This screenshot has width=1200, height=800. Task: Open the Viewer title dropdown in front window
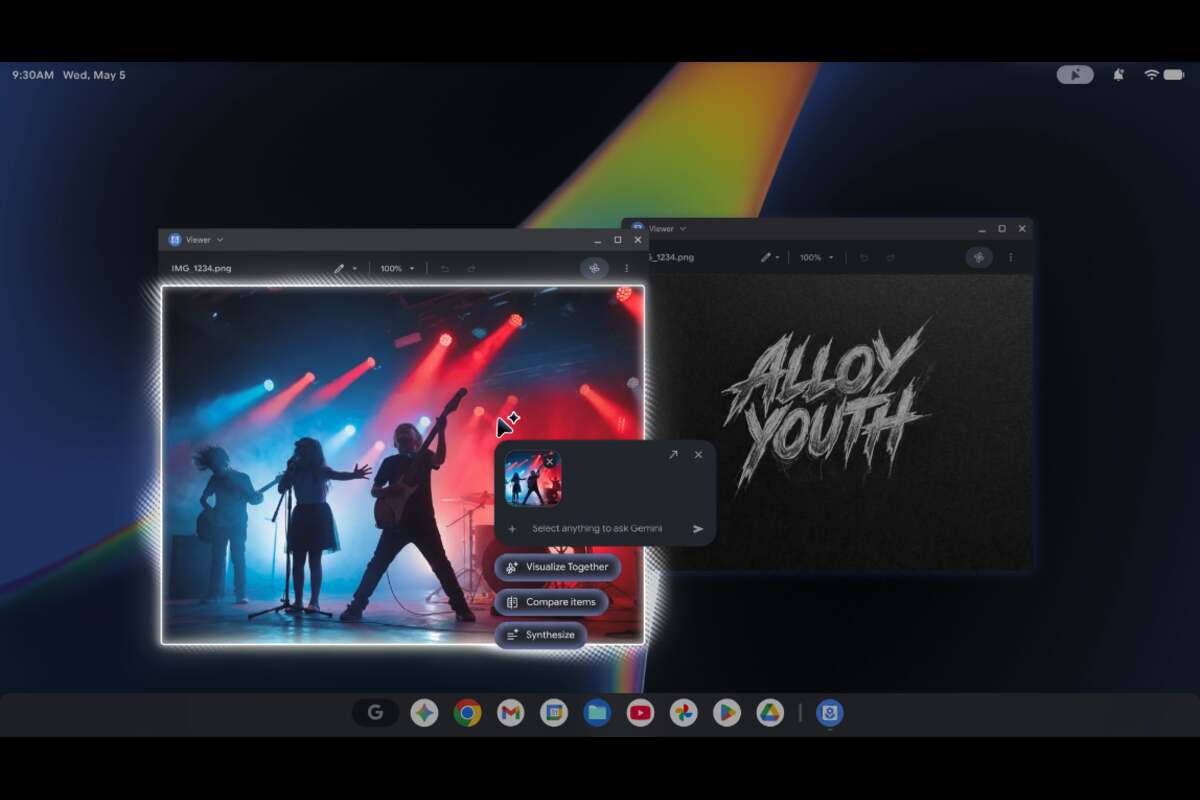[220, 240]
